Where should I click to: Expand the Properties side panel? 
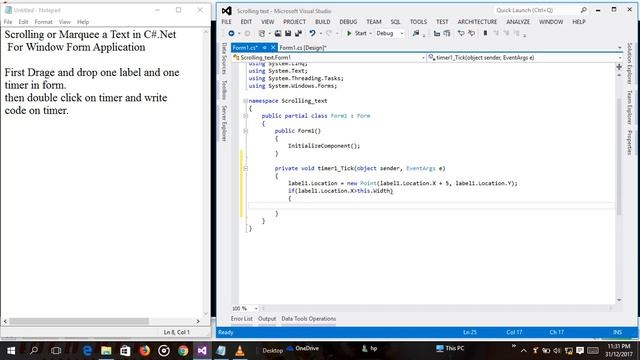629,142
